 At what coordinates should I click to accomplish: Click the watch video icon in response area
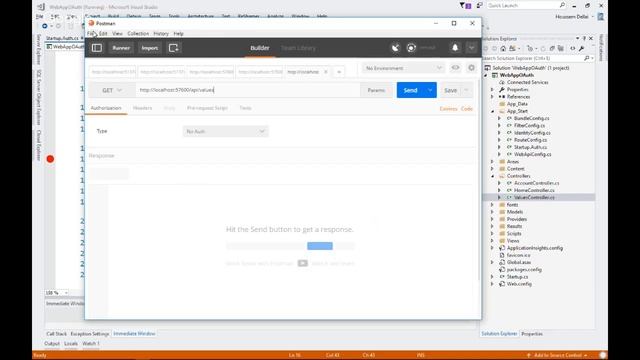(302, 263)
